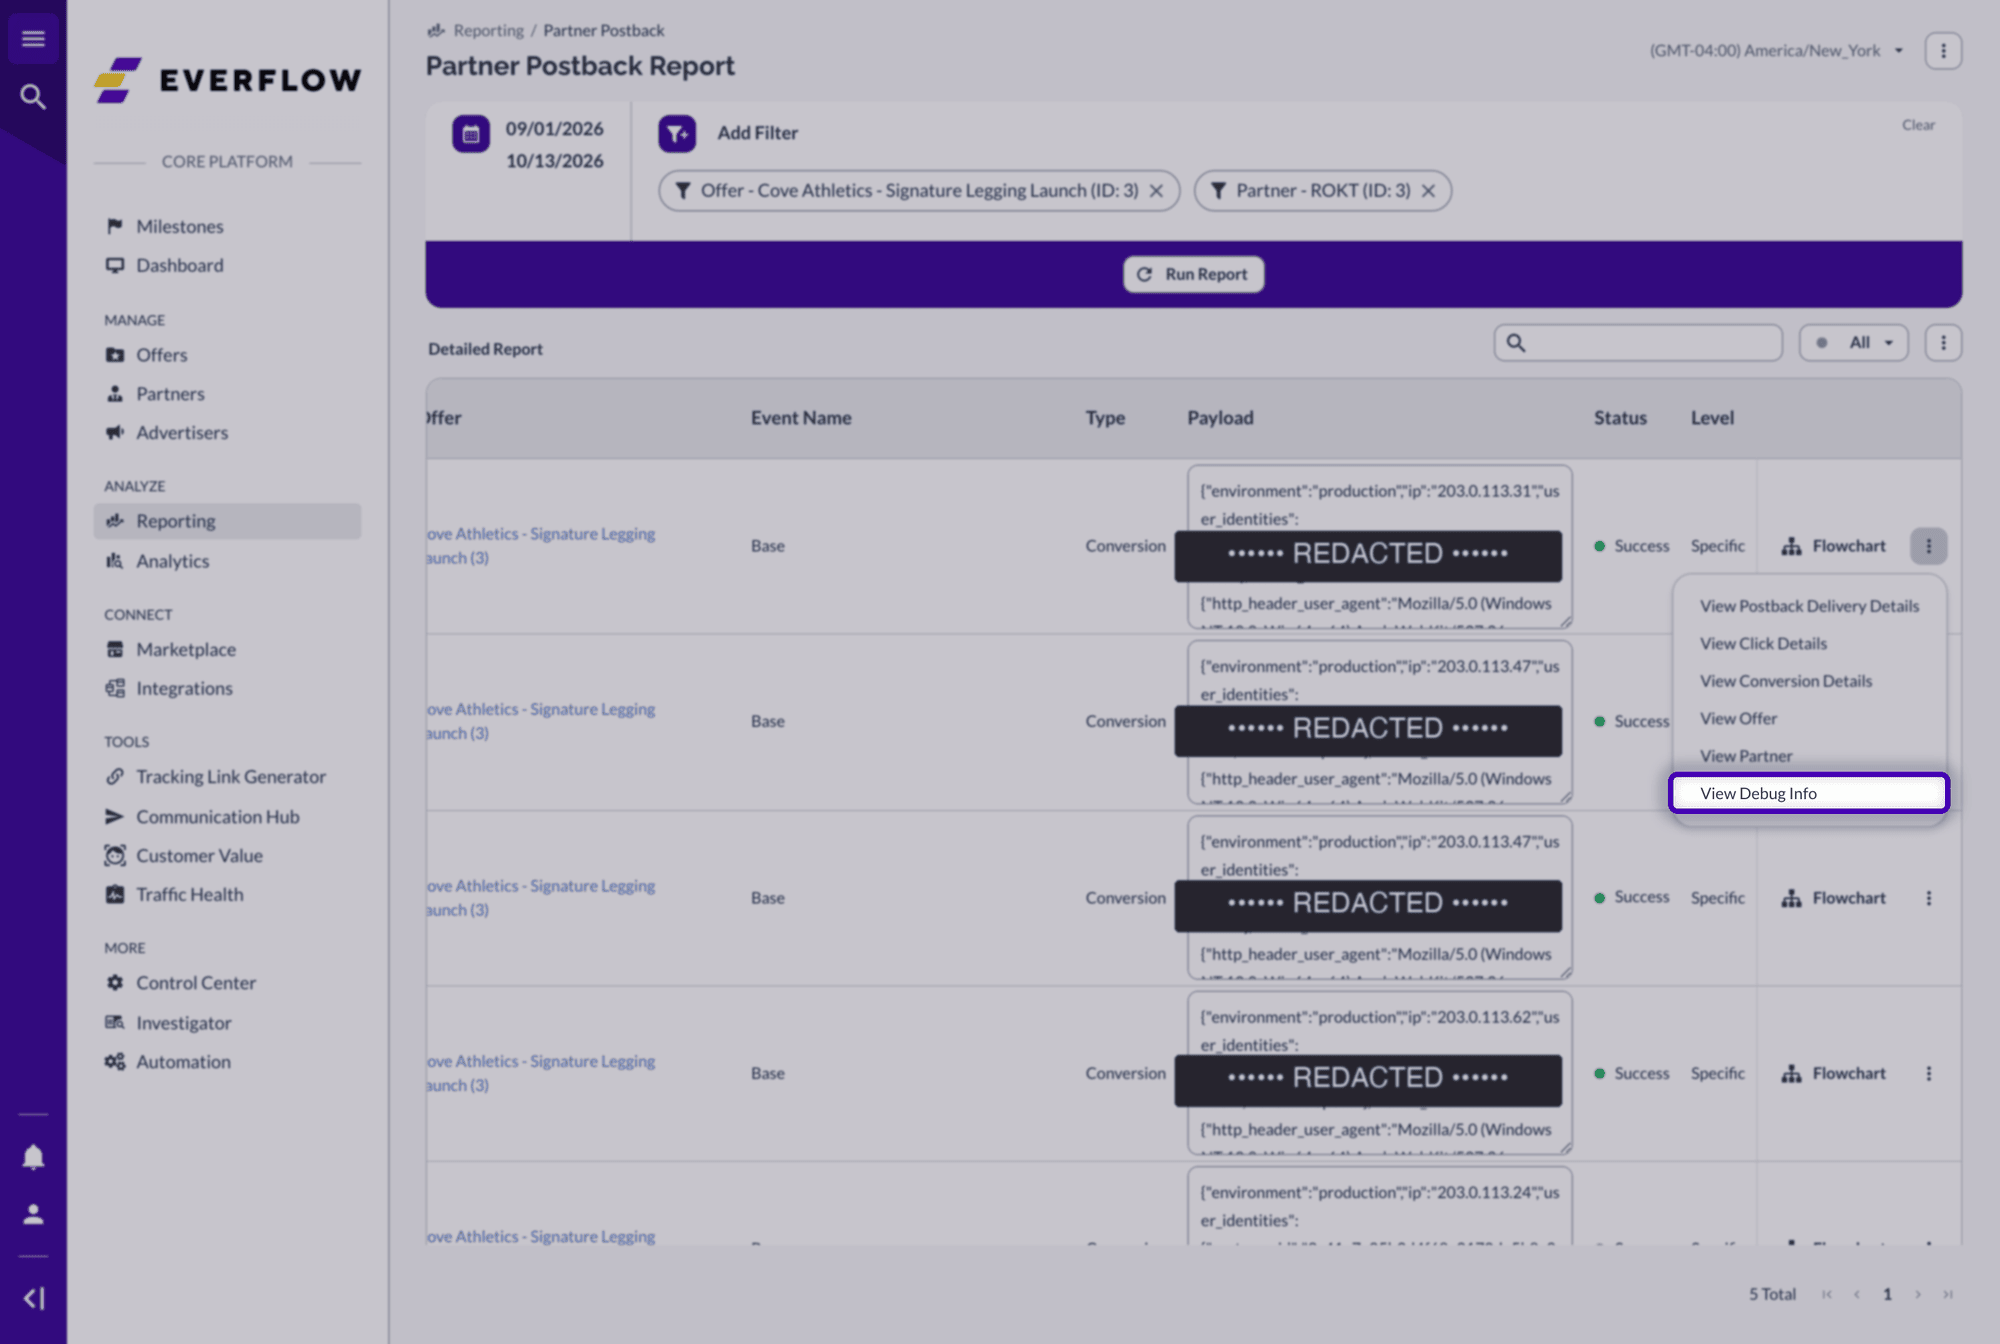Open Offers under Manage

(161, 355)
